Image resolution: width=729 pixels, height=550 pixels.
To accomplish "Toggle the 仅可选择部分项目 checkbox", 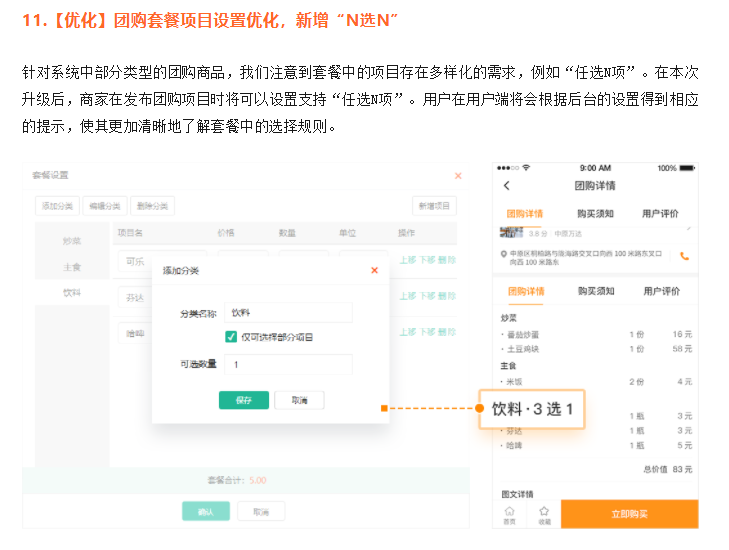I will coord(231,338).
